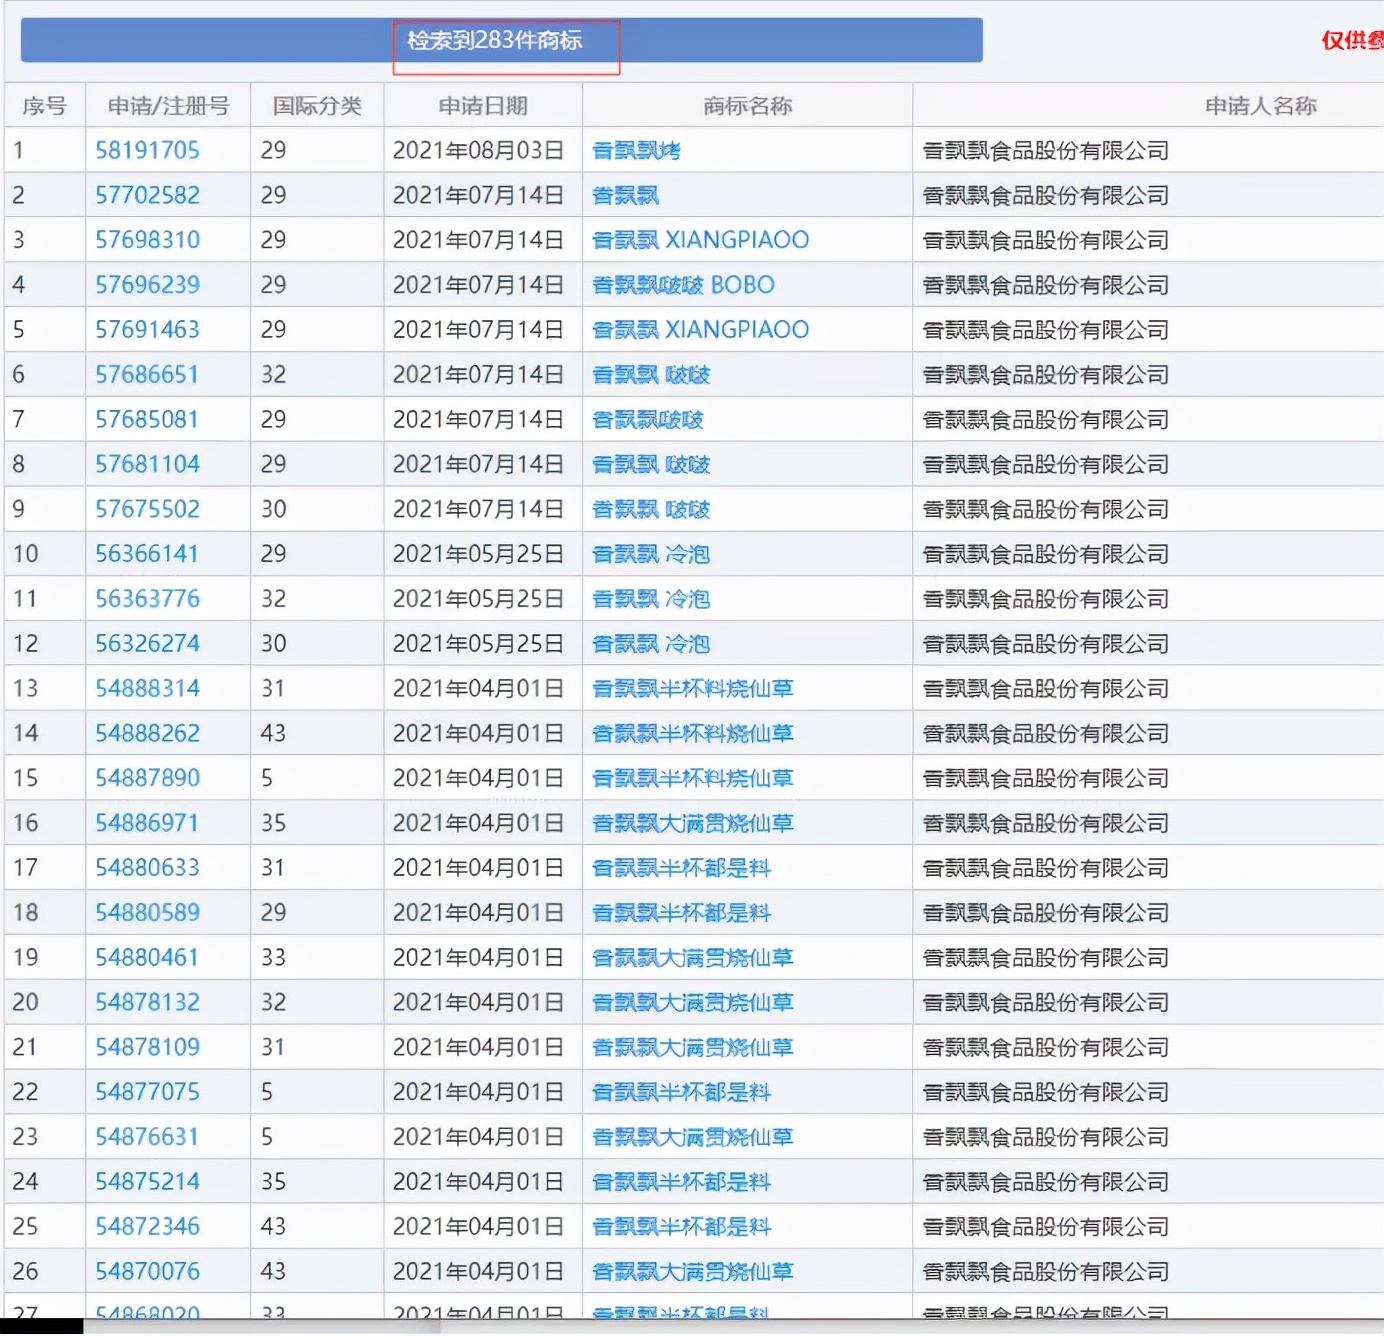Click the 申请日期 column header
The image size is (1384, 1336).
[483, 106]
